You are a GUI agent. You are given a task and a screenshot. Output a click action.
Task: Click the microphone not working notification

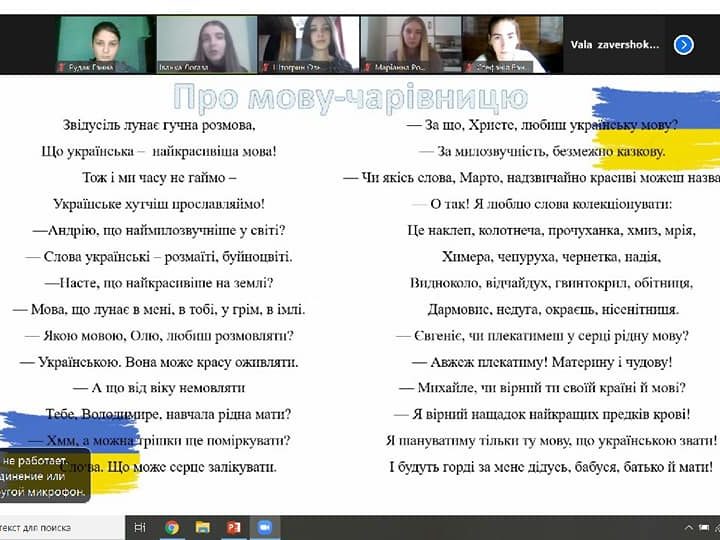point(45,476)
